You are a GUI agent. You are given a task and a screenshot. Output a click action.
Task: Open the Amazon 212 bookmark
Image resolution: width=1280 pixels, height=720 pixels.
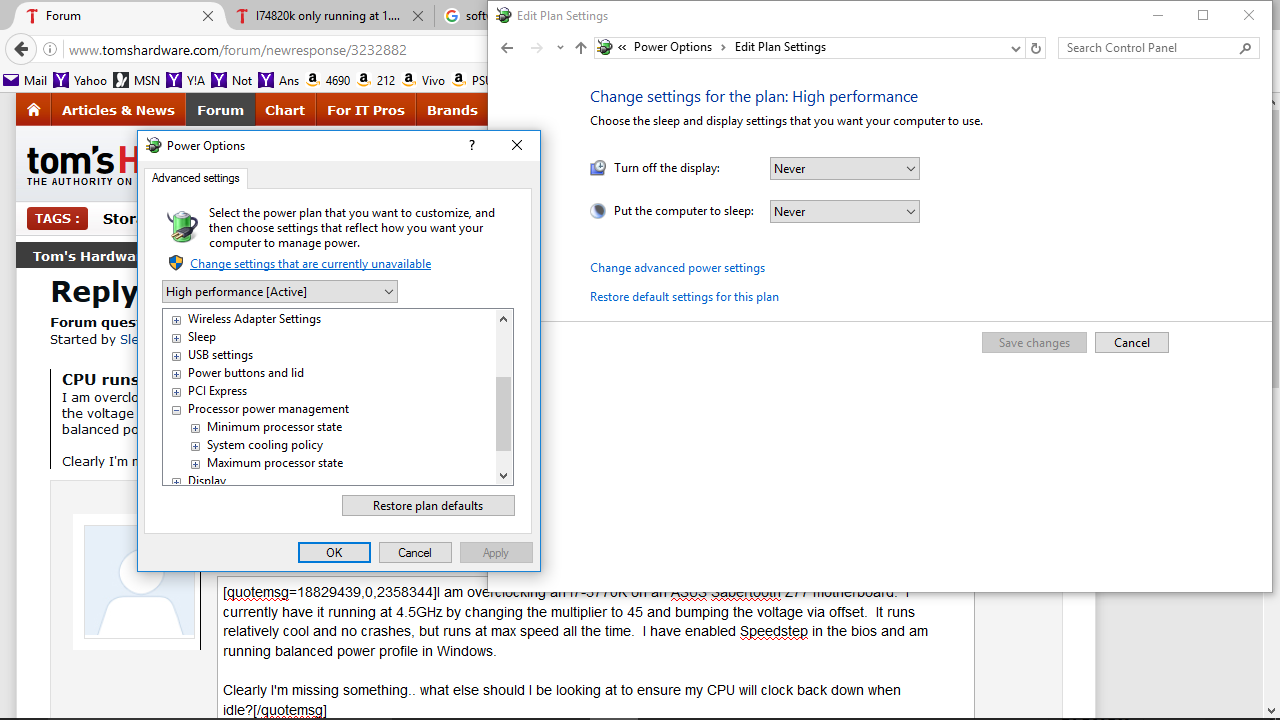[377, 80]
